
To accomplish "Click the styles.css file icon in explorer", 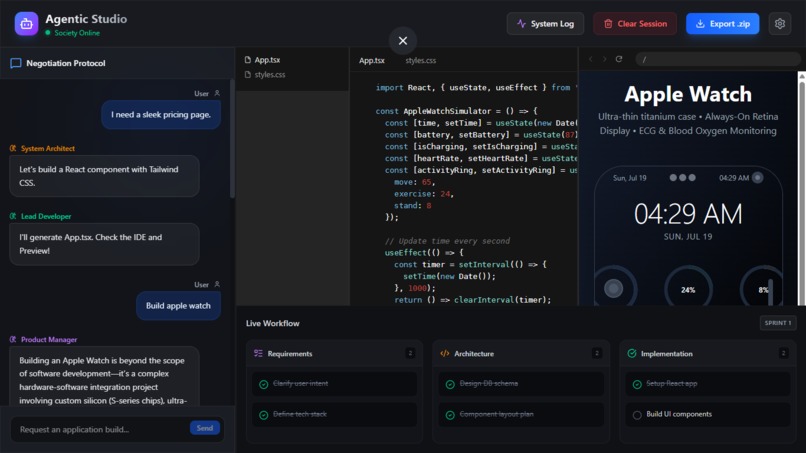I will (x=248, y=75).
